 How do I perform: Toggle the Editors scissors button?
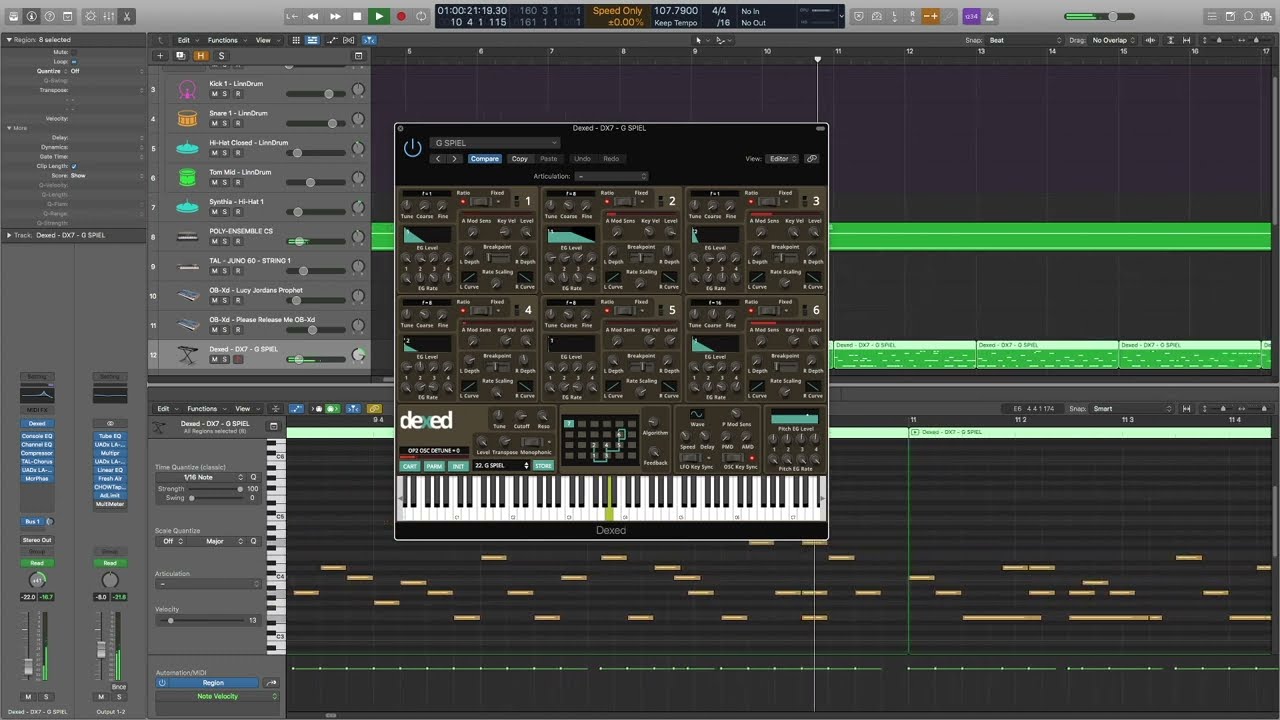127,16
